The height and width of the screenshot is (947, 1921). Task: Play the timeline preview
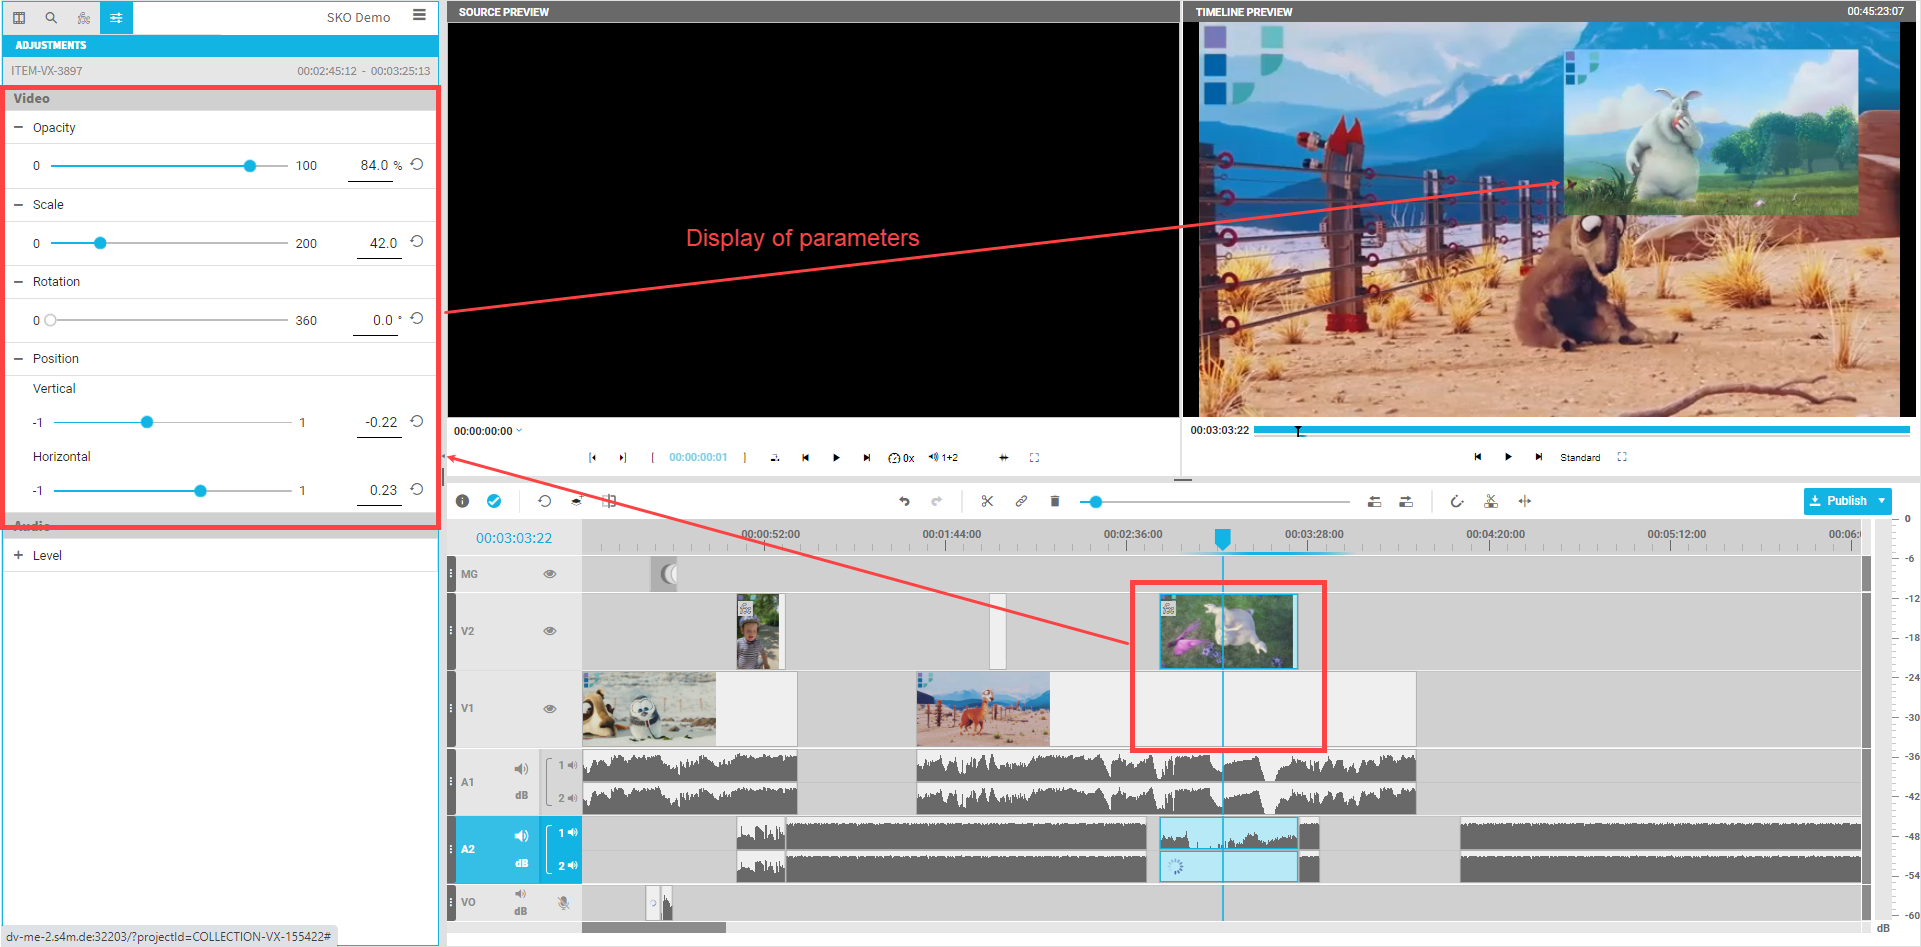[1508, 457]
